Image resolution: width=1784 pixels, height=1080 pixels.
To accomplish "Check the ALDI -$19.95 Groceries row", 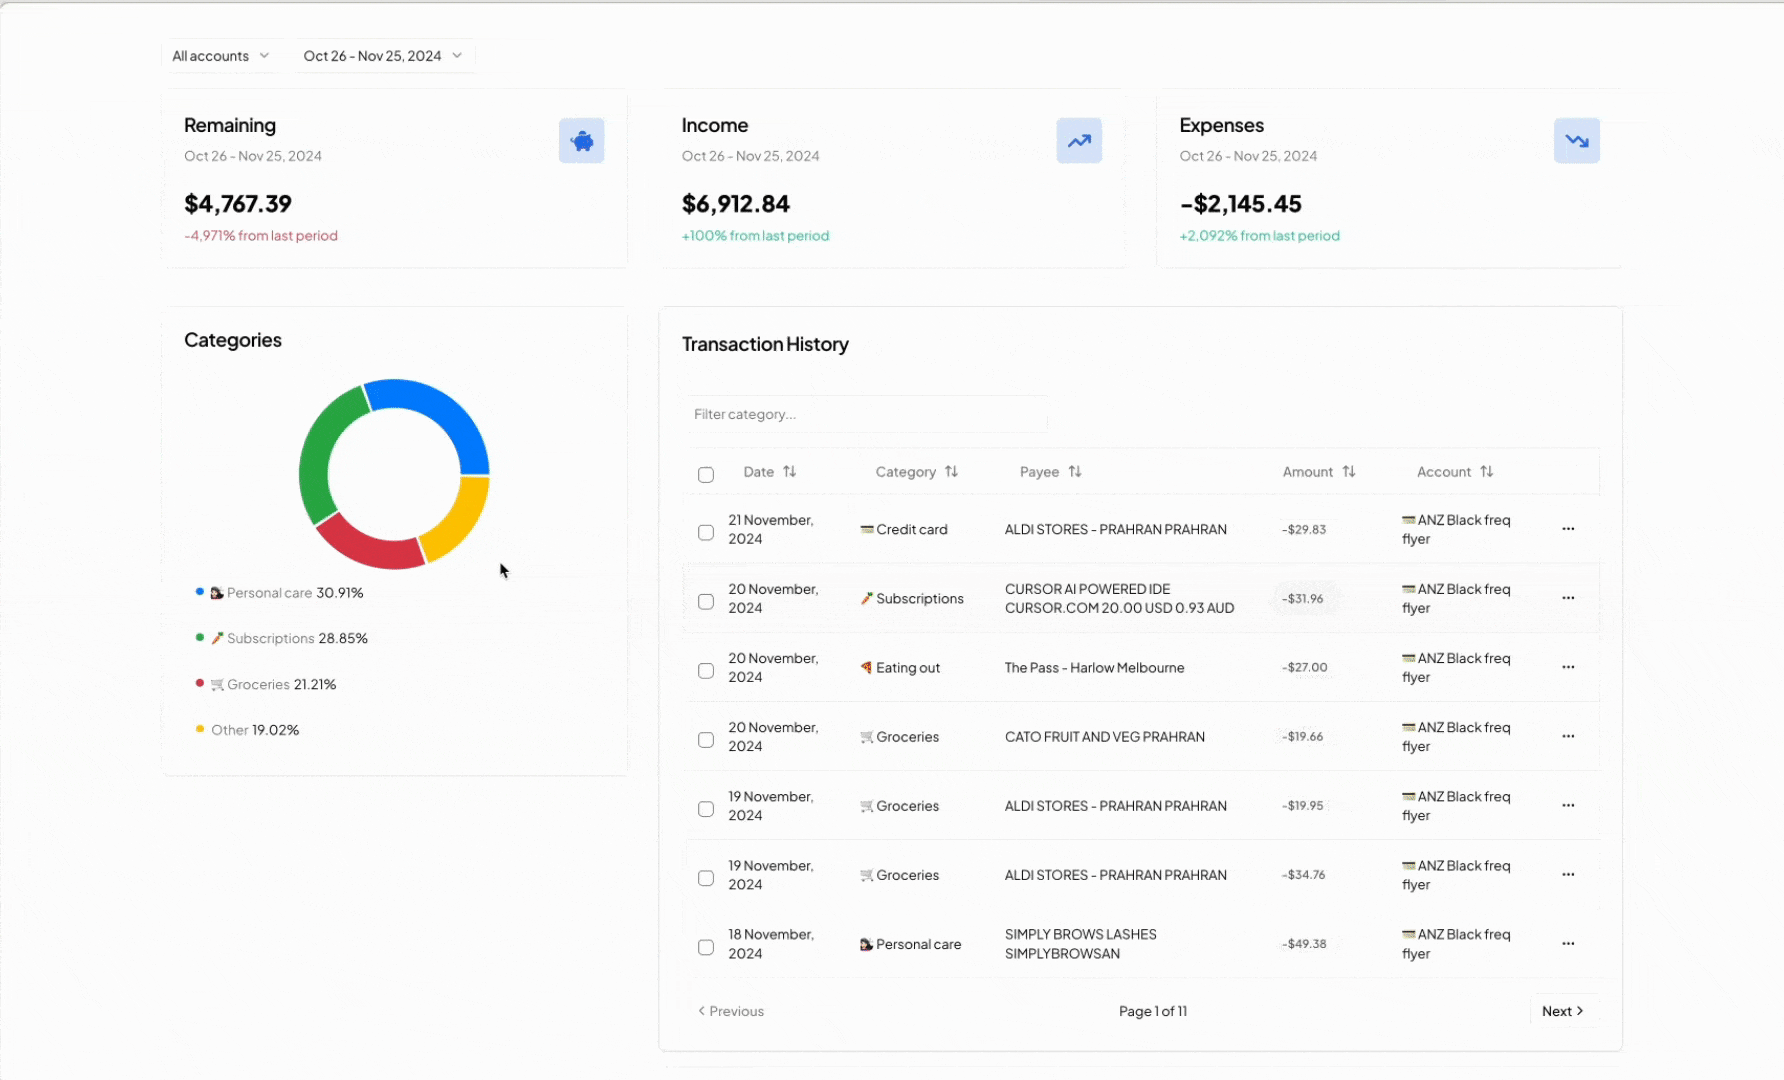I will tap(706, 809).
